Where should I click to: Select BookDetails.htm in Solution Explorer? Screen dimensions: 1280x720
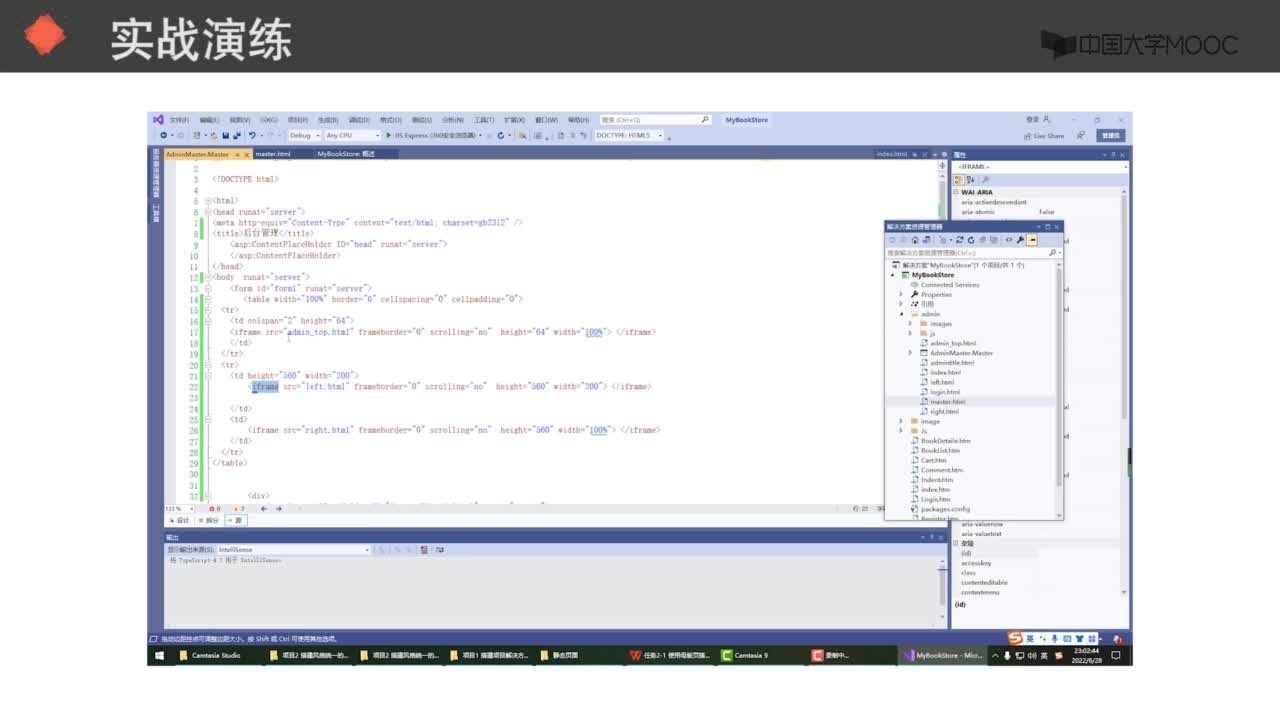(945, 441)
